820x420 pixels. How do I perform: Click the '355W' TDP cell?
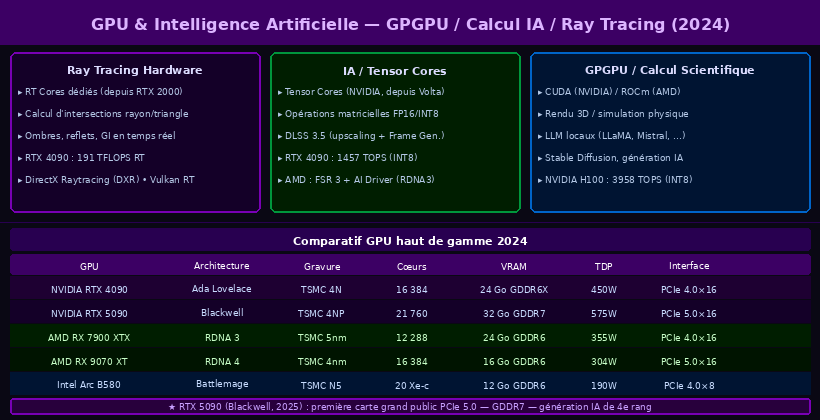(604, 338)
